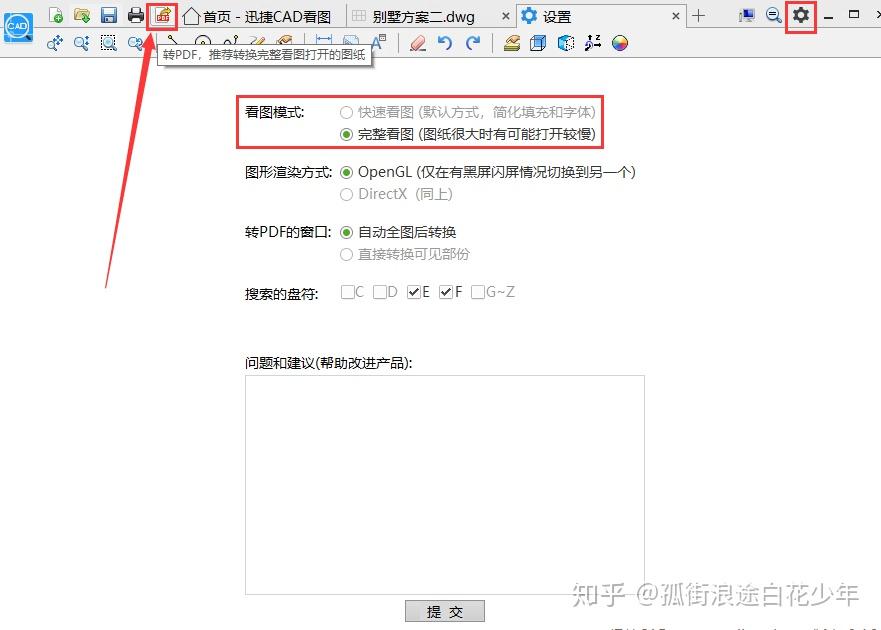881x630 pixels.
Task: Select the pan view tool
Action: 55,43
